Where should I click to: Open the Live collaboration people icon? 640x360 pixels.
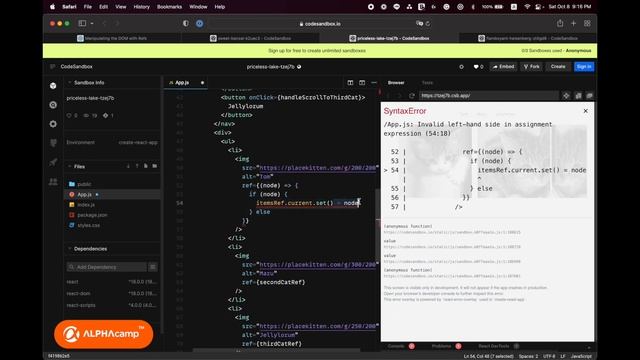53,181
